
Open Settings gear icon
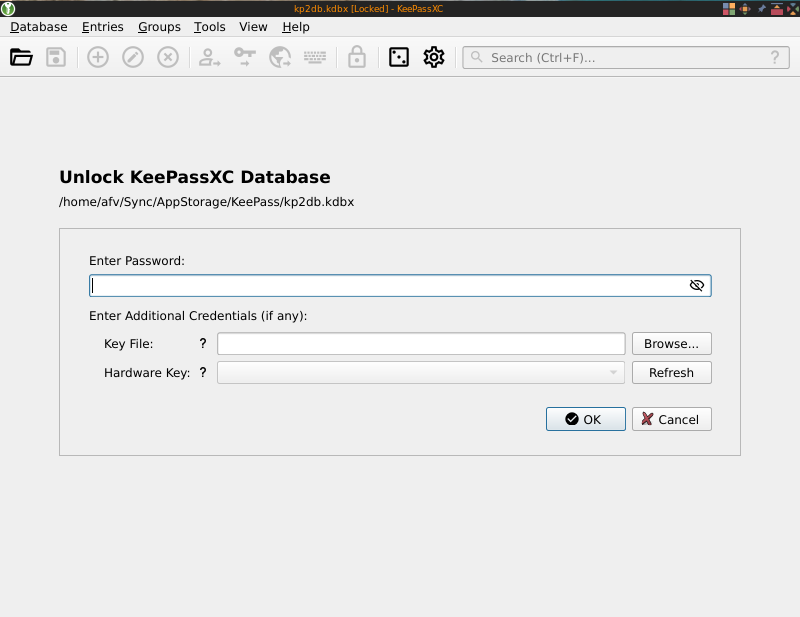(x=434, y=57)
